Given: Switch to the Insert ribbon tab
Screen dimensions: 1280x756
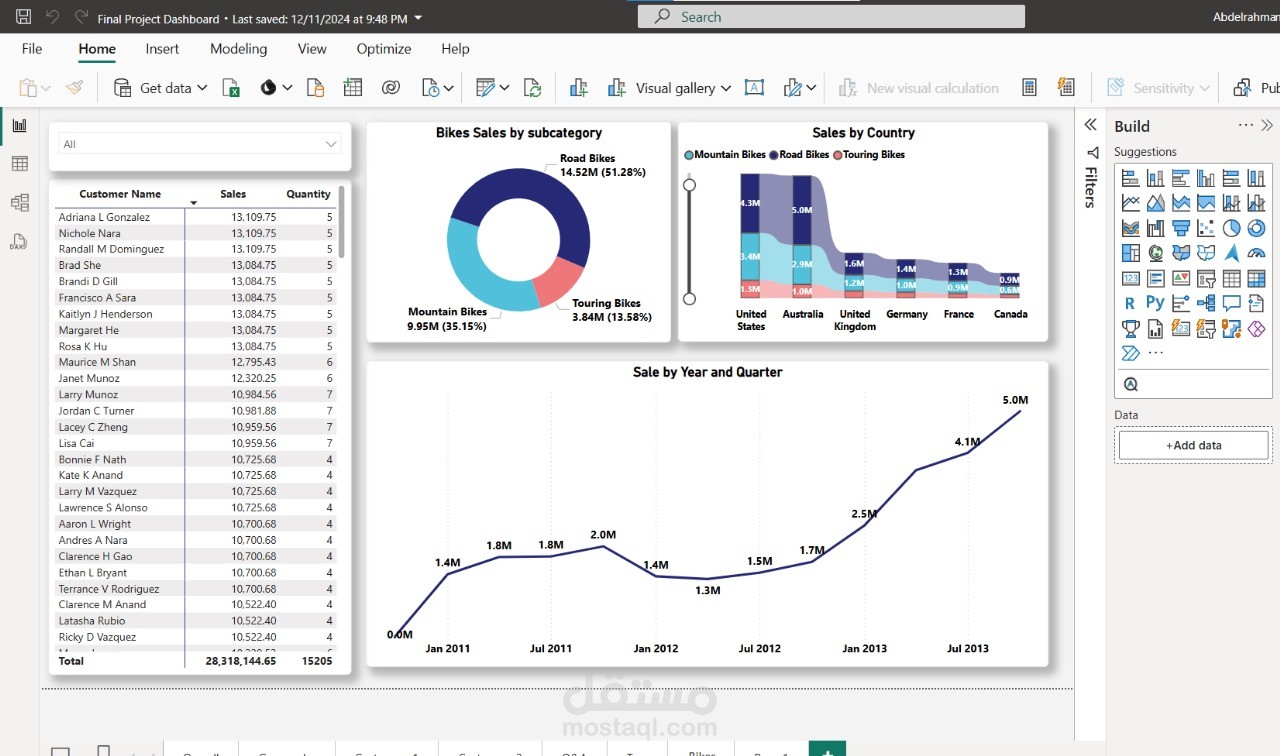Looking at the screenshot, I should pos(162,48).
